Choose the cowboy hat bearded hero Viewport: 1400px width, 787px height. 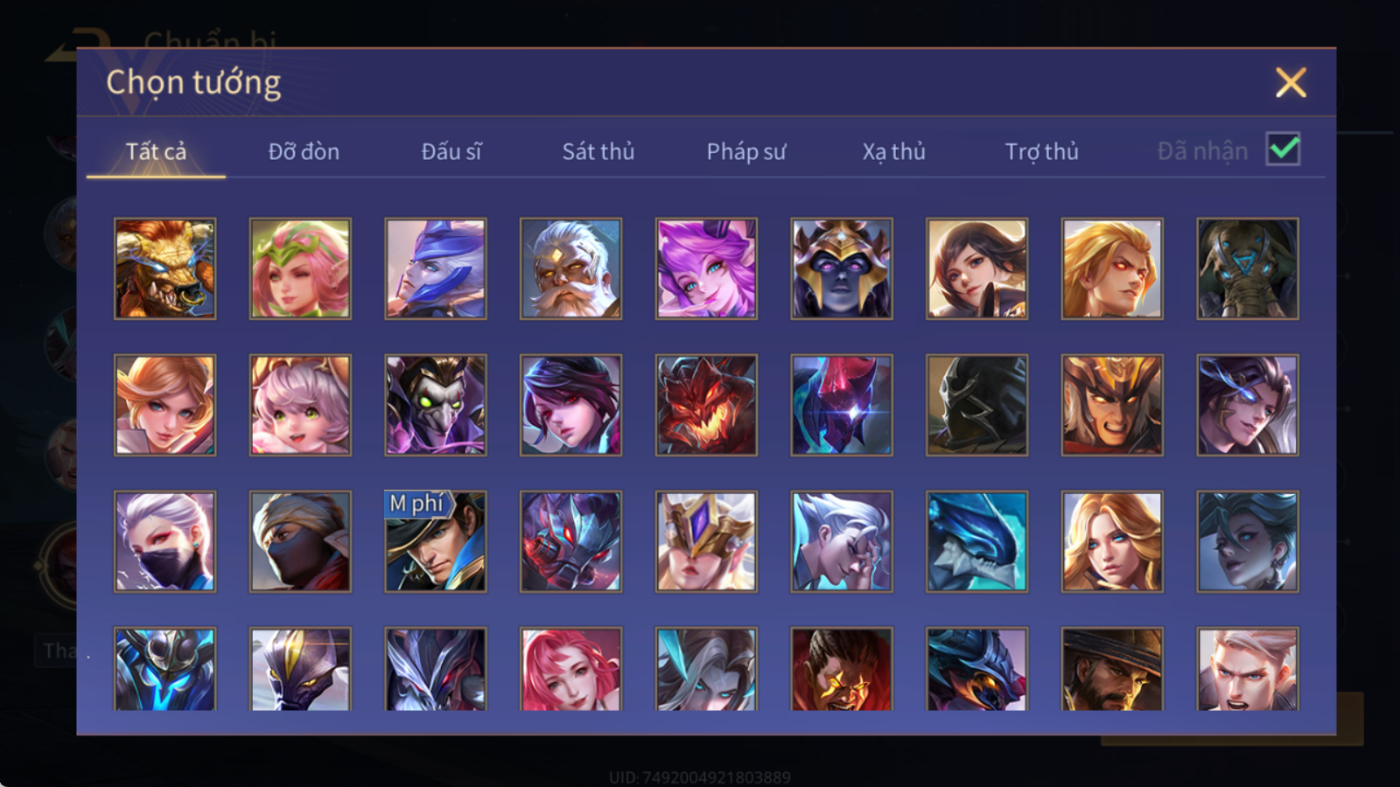tap(1112, 669)
